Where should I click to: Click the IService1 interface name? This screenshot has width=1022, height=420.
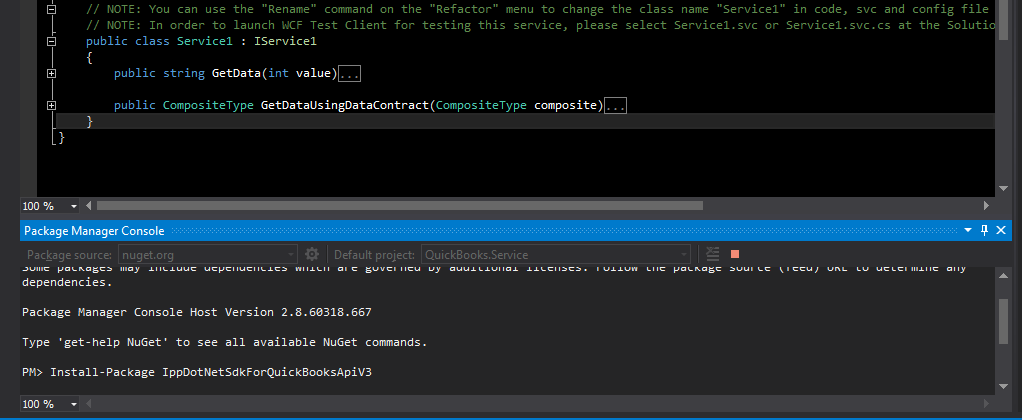(285, 41)
